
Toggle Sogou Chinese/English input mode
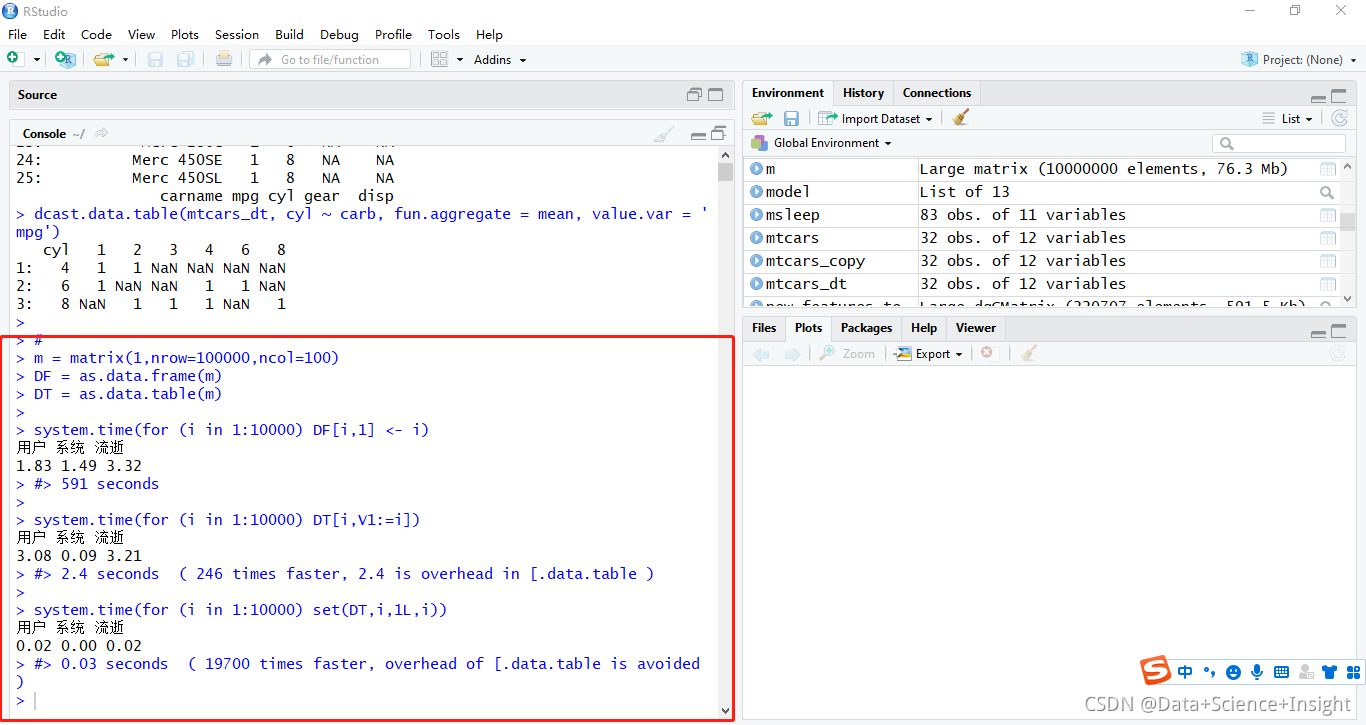[x=1185, y=672]
